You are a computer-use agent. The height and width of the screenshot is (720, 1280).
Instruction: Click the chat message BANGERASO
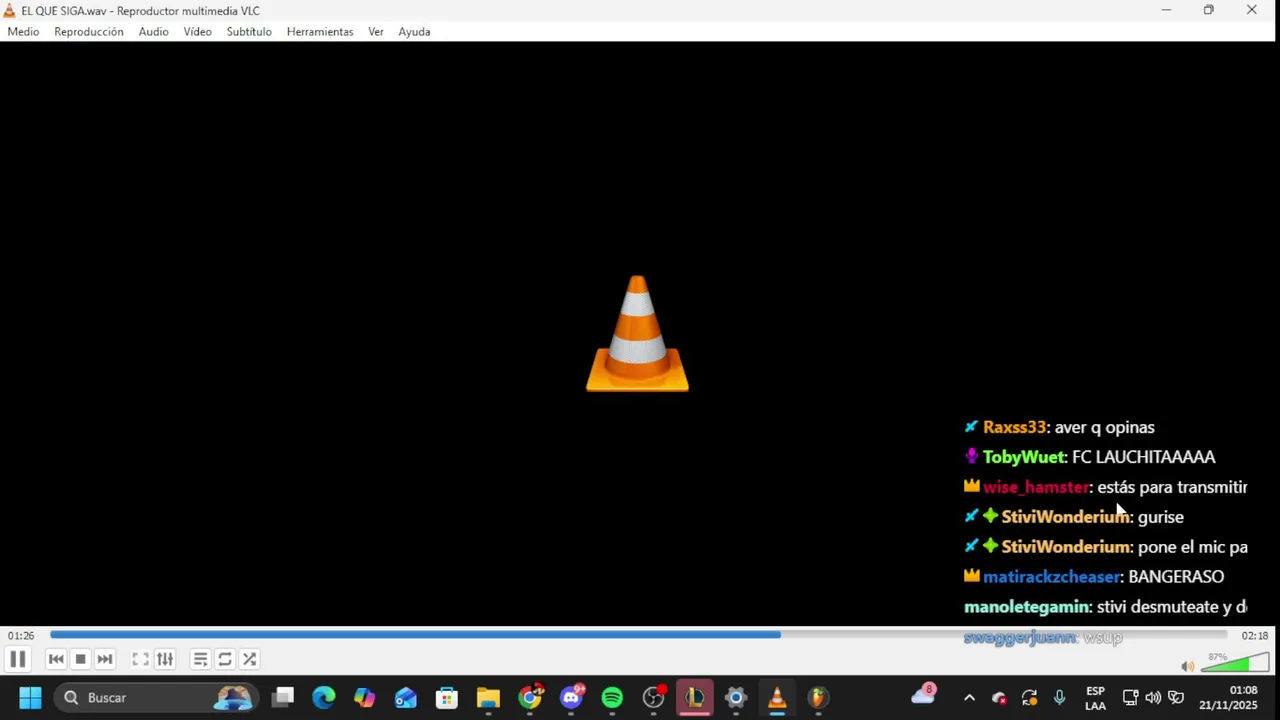click(x=1176, y=577)
